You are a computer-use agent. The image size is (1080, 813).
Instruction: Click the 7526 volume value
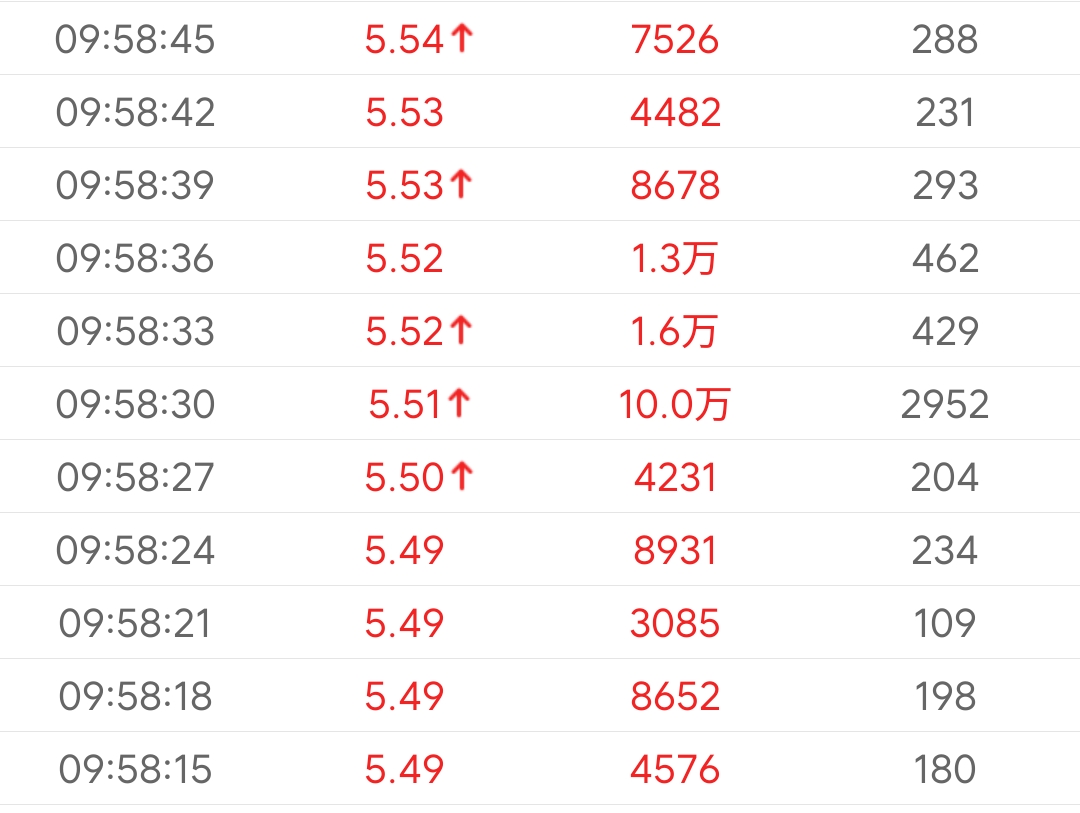click(675, 39)
